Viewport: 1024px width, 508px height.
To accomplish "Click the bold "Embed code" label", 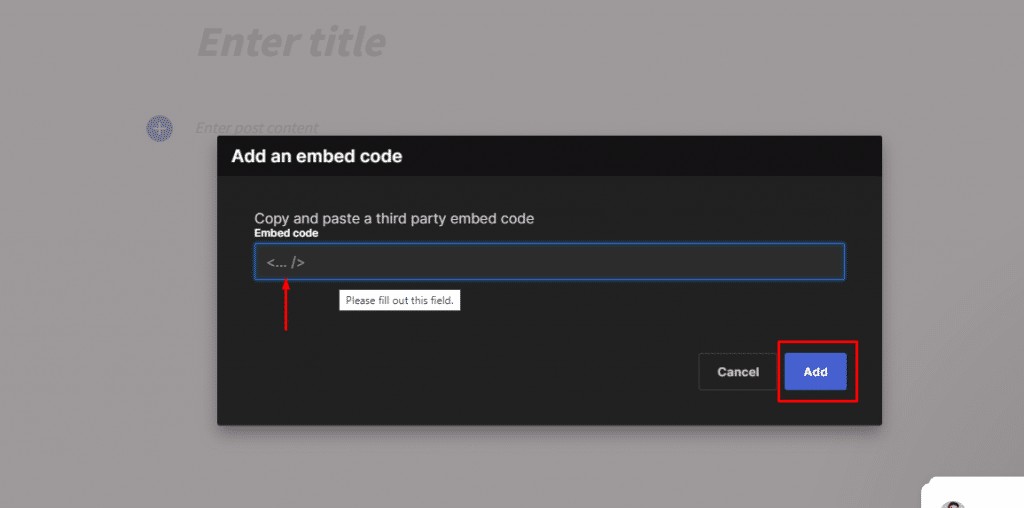I will (286, 233).
